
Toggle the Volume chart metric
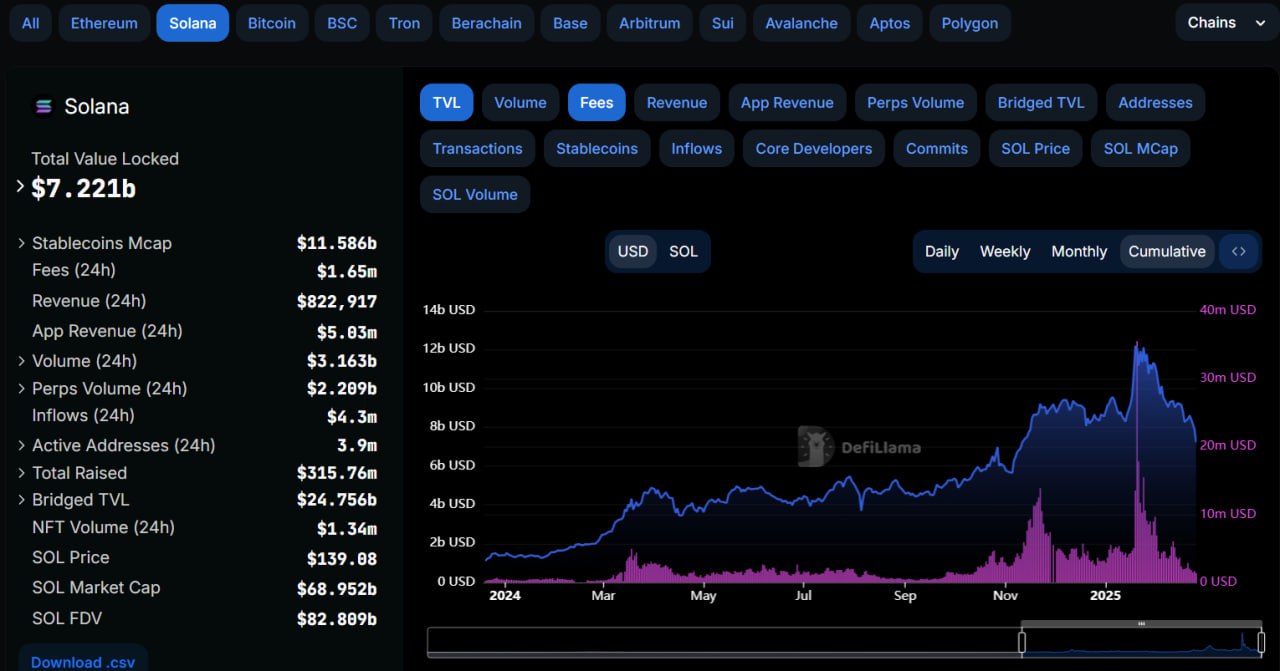point(520,103)
